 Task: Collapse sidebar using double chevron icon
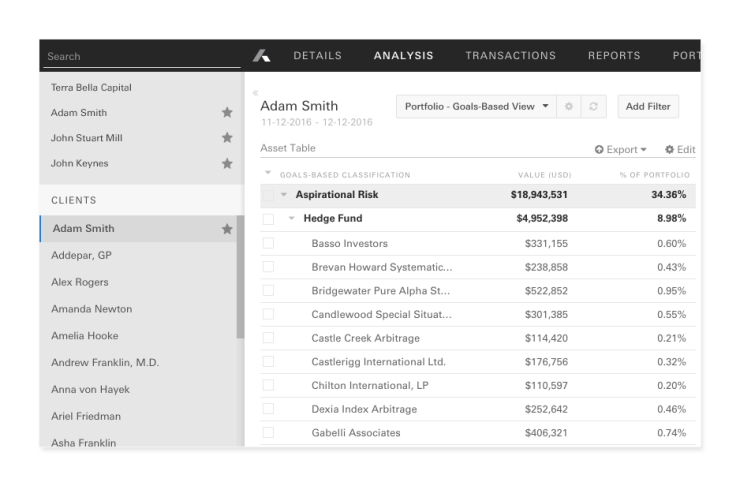(255, 92)
